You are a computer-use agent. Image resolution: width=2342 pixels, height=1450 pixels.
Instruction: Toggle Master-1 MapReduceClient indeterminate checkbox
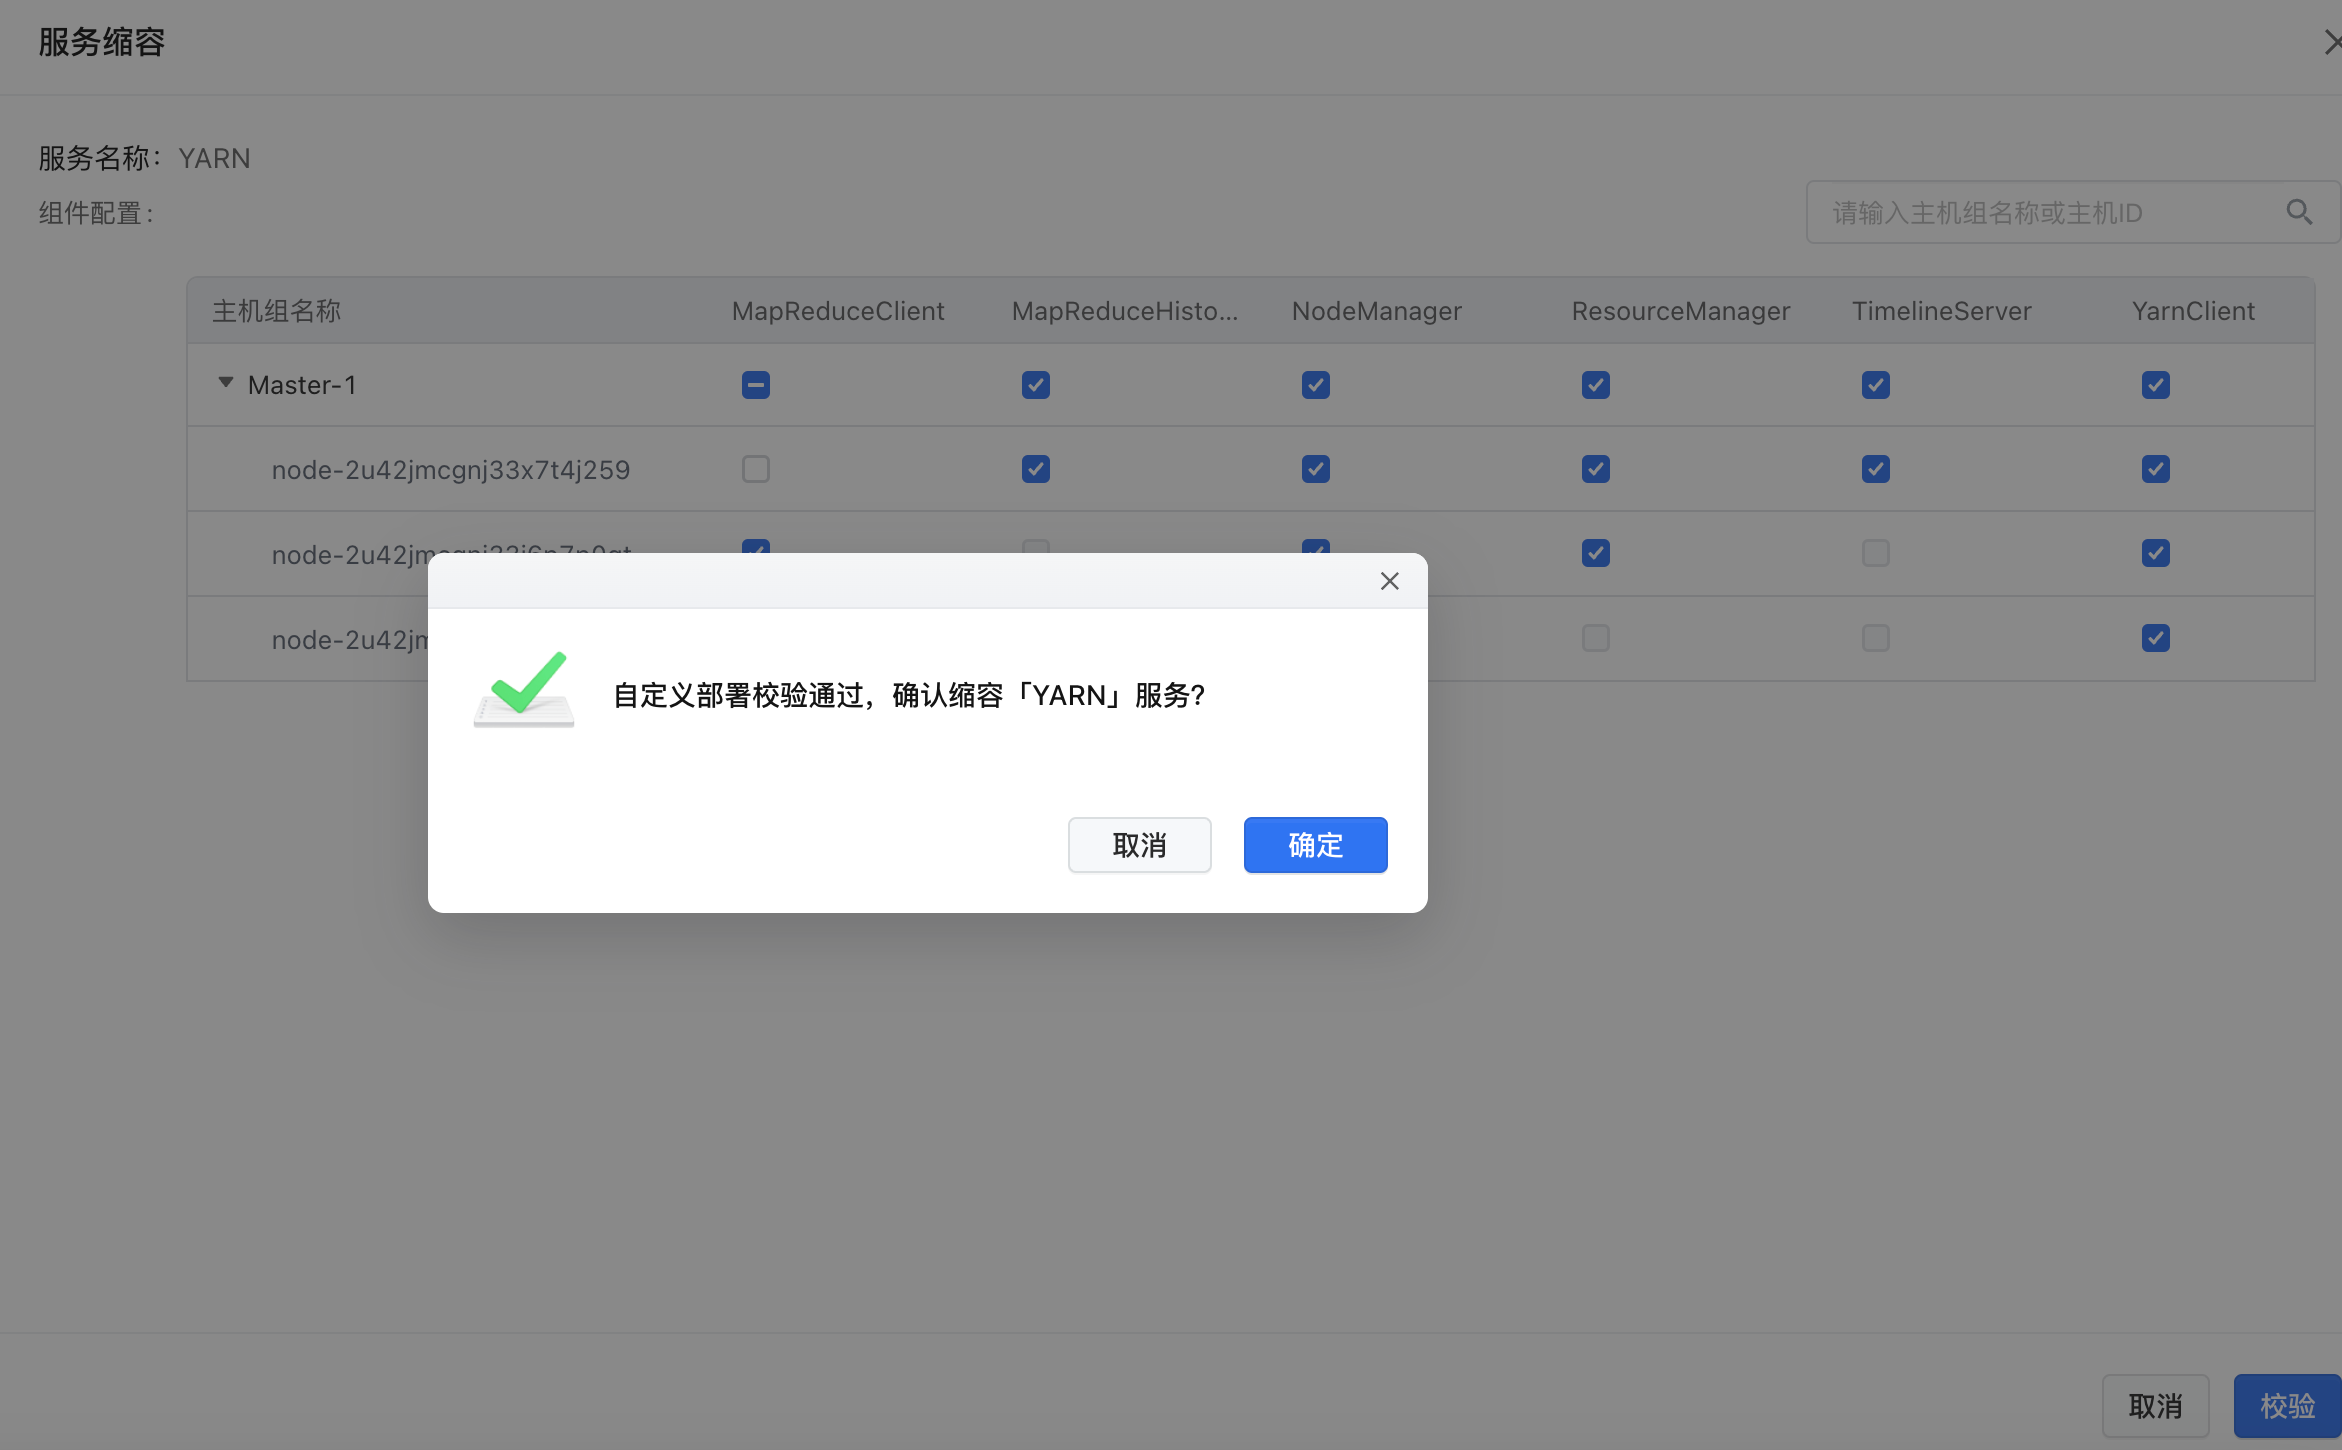756,385
